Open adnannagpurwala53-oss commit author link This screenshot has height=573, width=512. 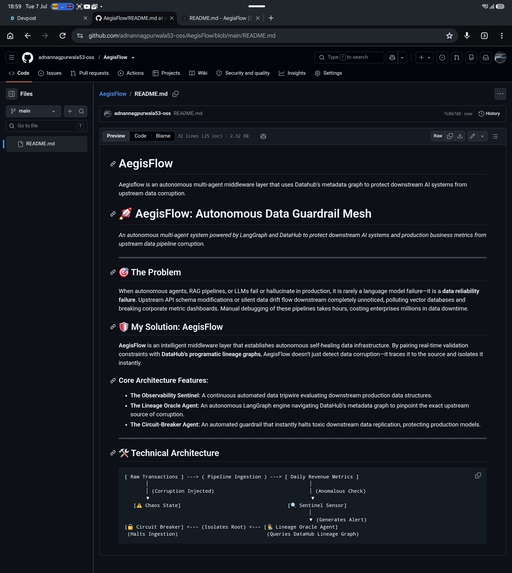(142, 113)
